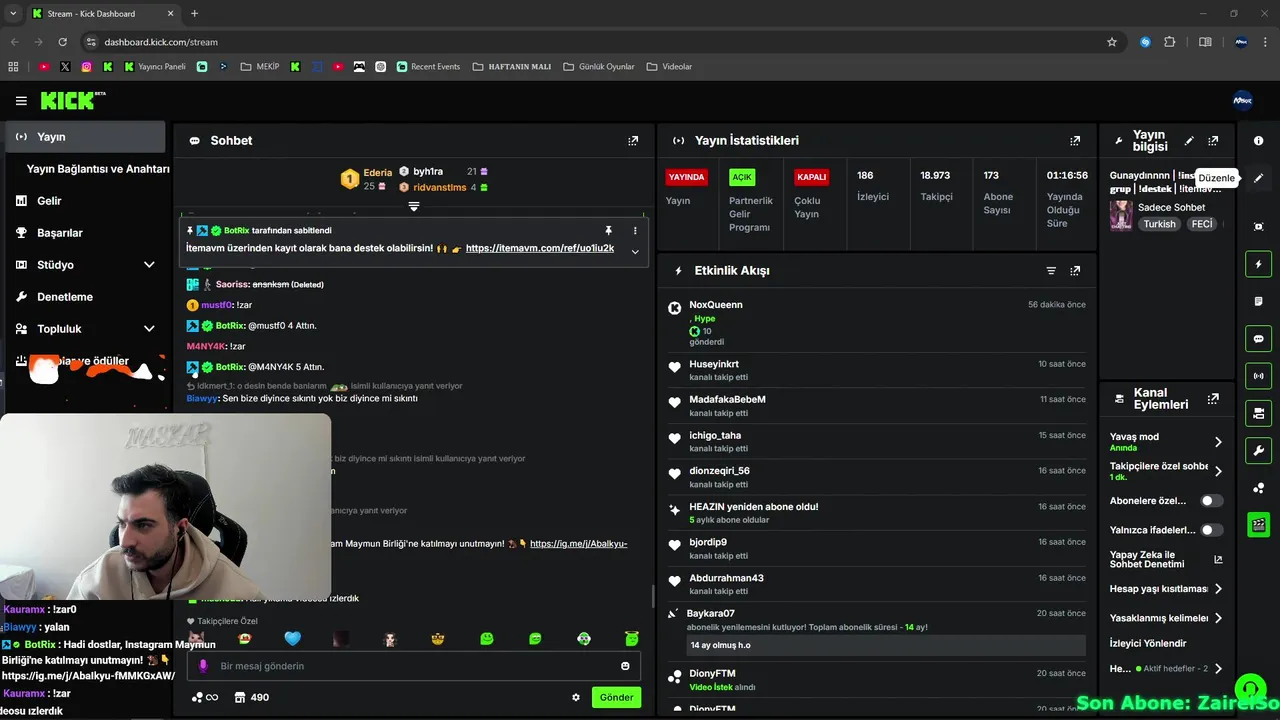Click the pin icon on pinned message
Image resolution: width=1280 pixels, height=720 pixels.
(608, 230)
